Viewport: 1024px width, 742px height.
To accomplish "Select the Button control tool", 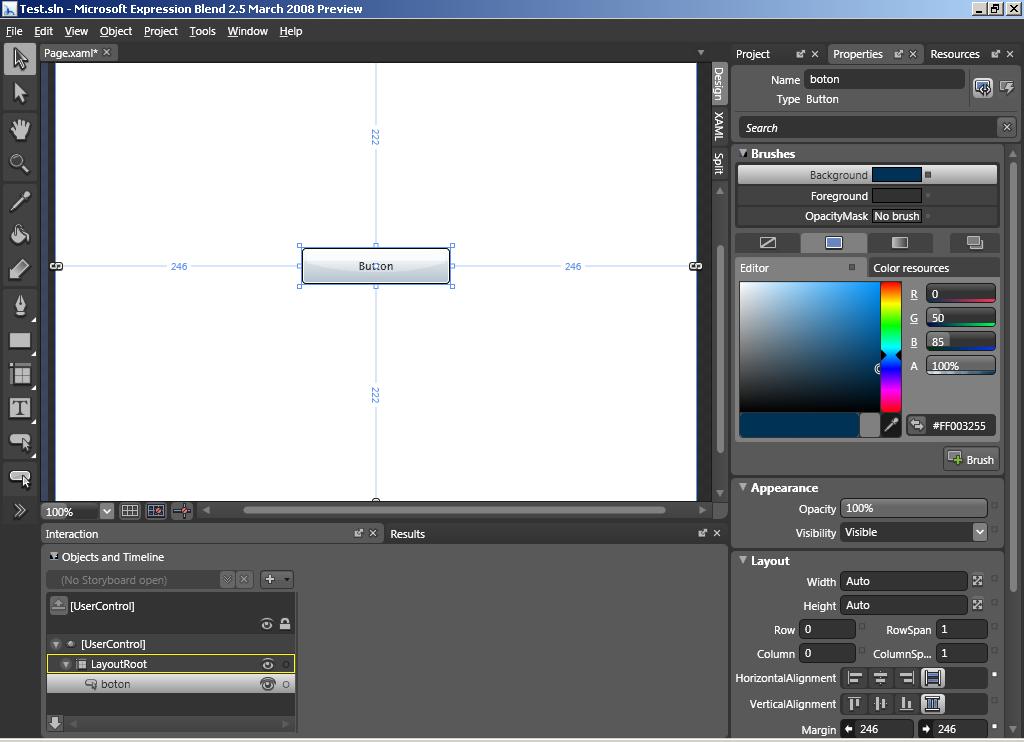I will click(x=20, y=443).
